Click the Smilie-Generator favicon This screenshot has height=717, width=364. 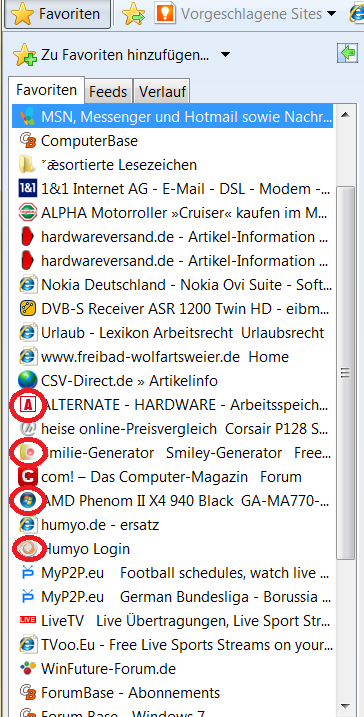pyautogui.click(x=28, y=453)
